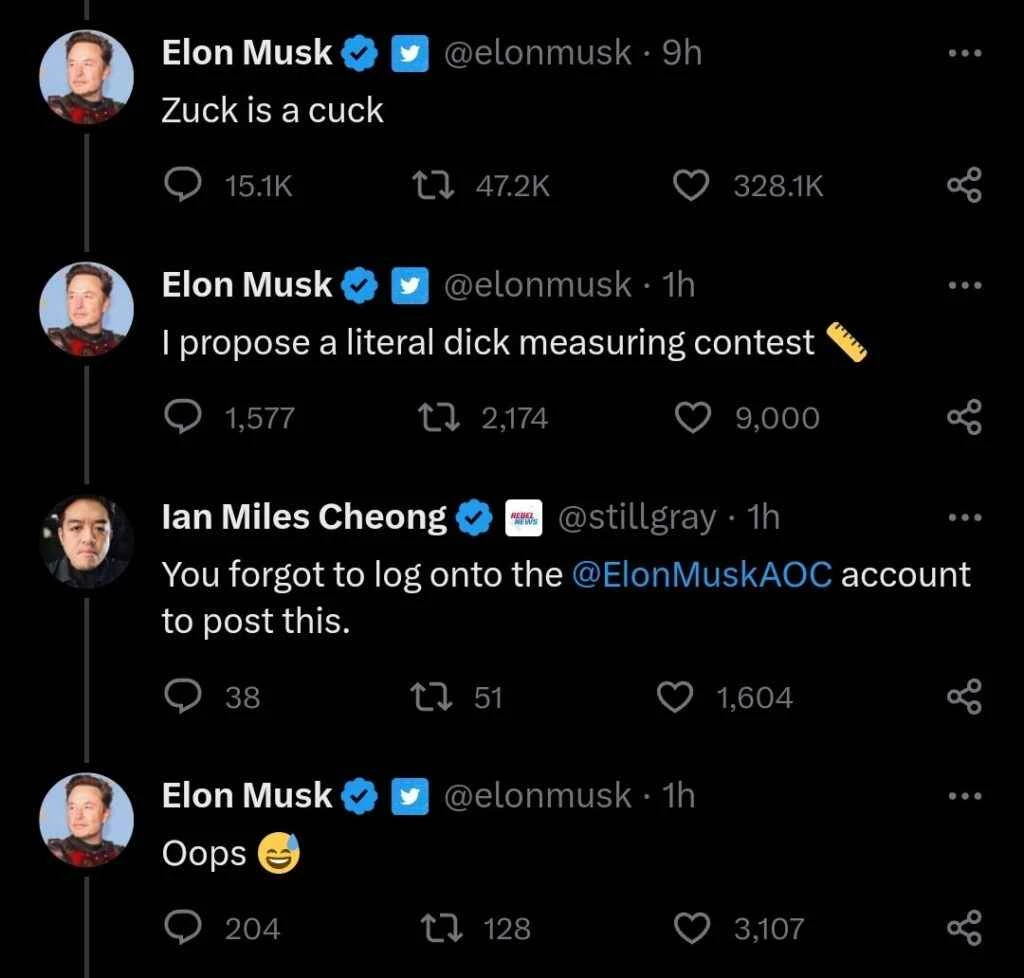
Task: Like Ian Miles Cheong's reply
Action: (675, 697)
